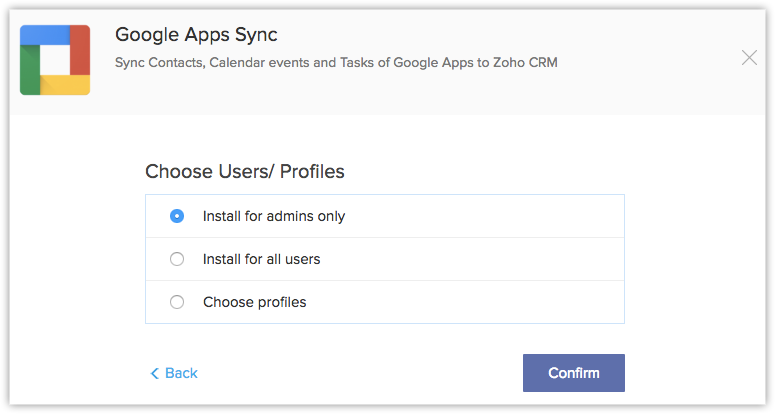Click the Google Apps Sync logo icon

pos(55,60)
